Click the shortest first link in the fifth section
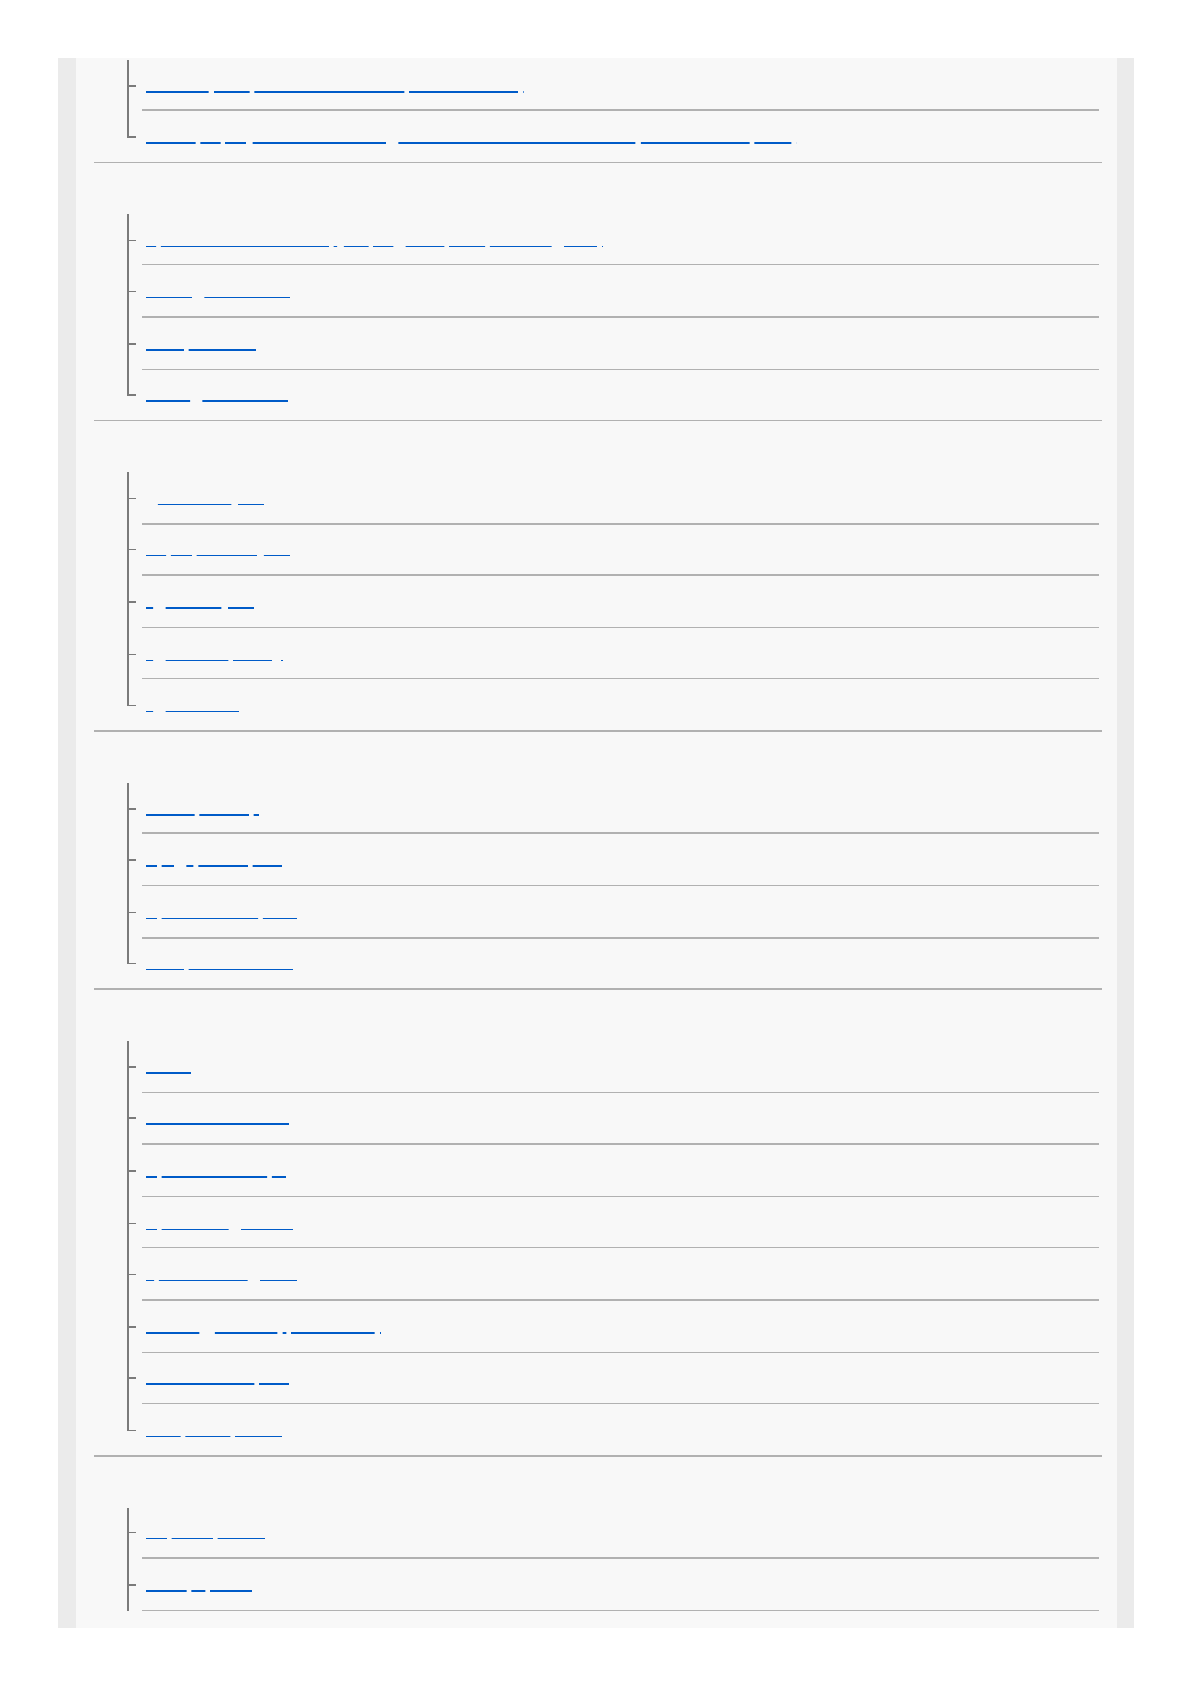This screenshot has height=1684, width=1190. click(168, 1070)
